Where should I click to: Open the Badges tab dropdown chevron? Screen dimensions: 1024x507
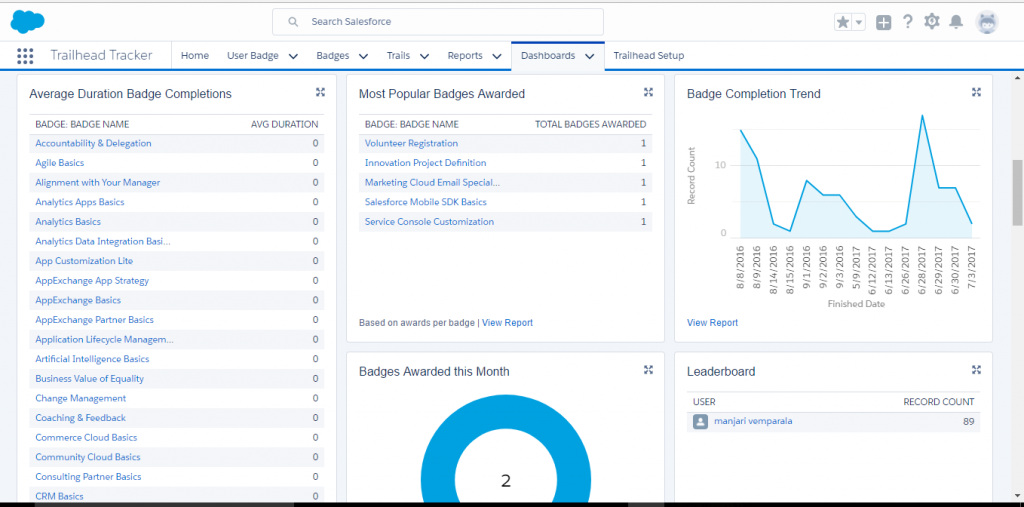(x=363, y=56)
